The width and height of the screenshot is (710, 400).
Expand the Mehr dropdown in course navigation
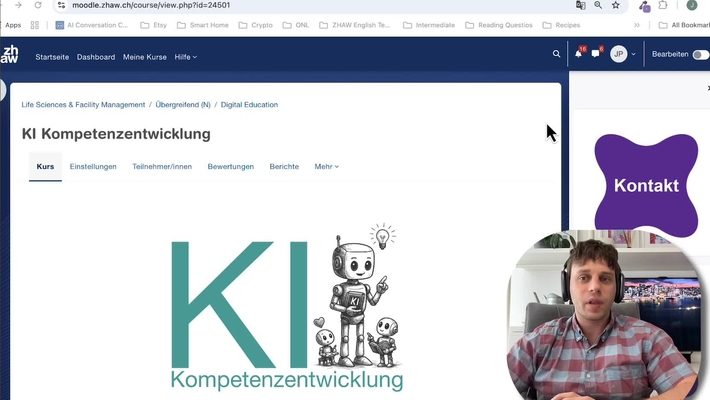[x=326, y=167]
